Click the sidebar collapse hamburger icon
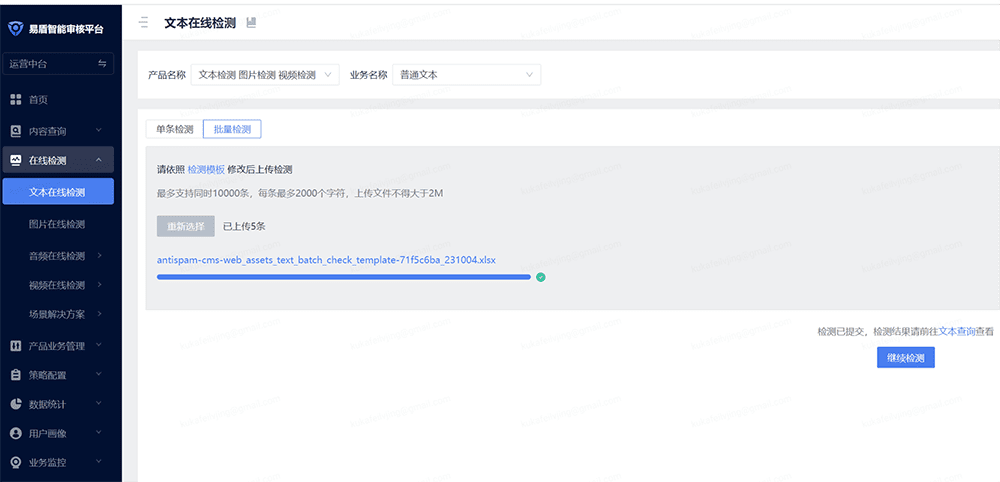1000x482 pixels. pos(143,22)
